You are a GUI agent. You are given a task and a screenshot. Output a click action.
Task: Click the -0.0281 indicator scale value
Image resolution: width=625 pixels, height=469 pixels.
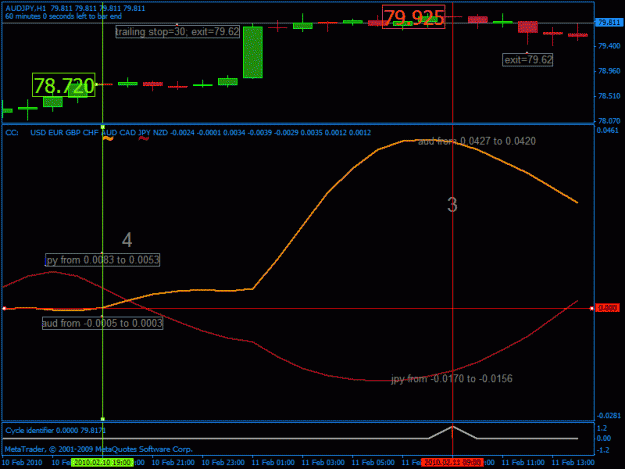click(609, 415)
